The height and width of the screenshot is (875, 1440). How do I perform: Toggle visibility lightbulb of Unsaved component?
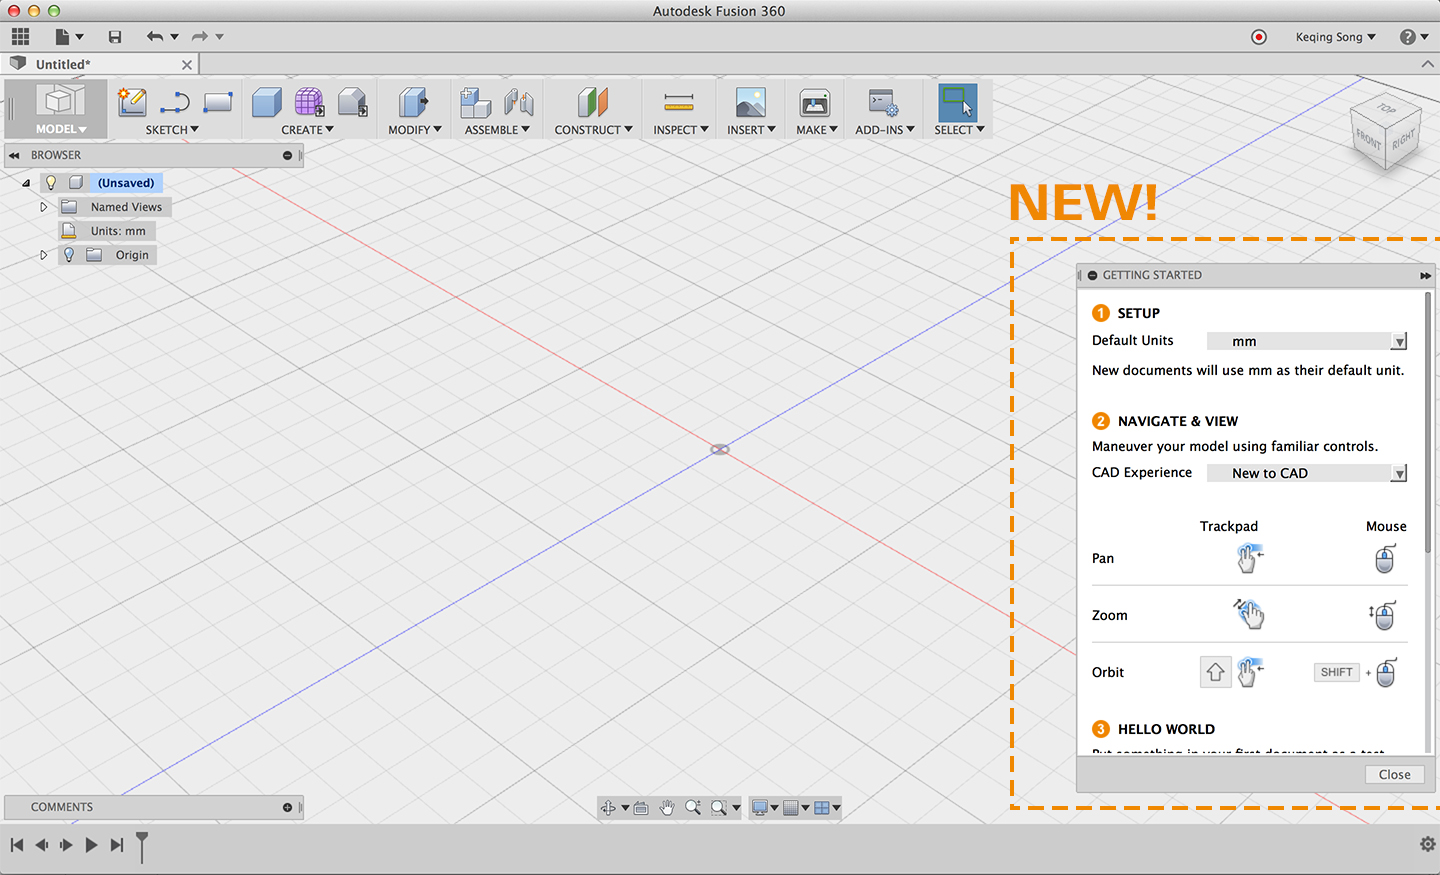pos(51,183)
